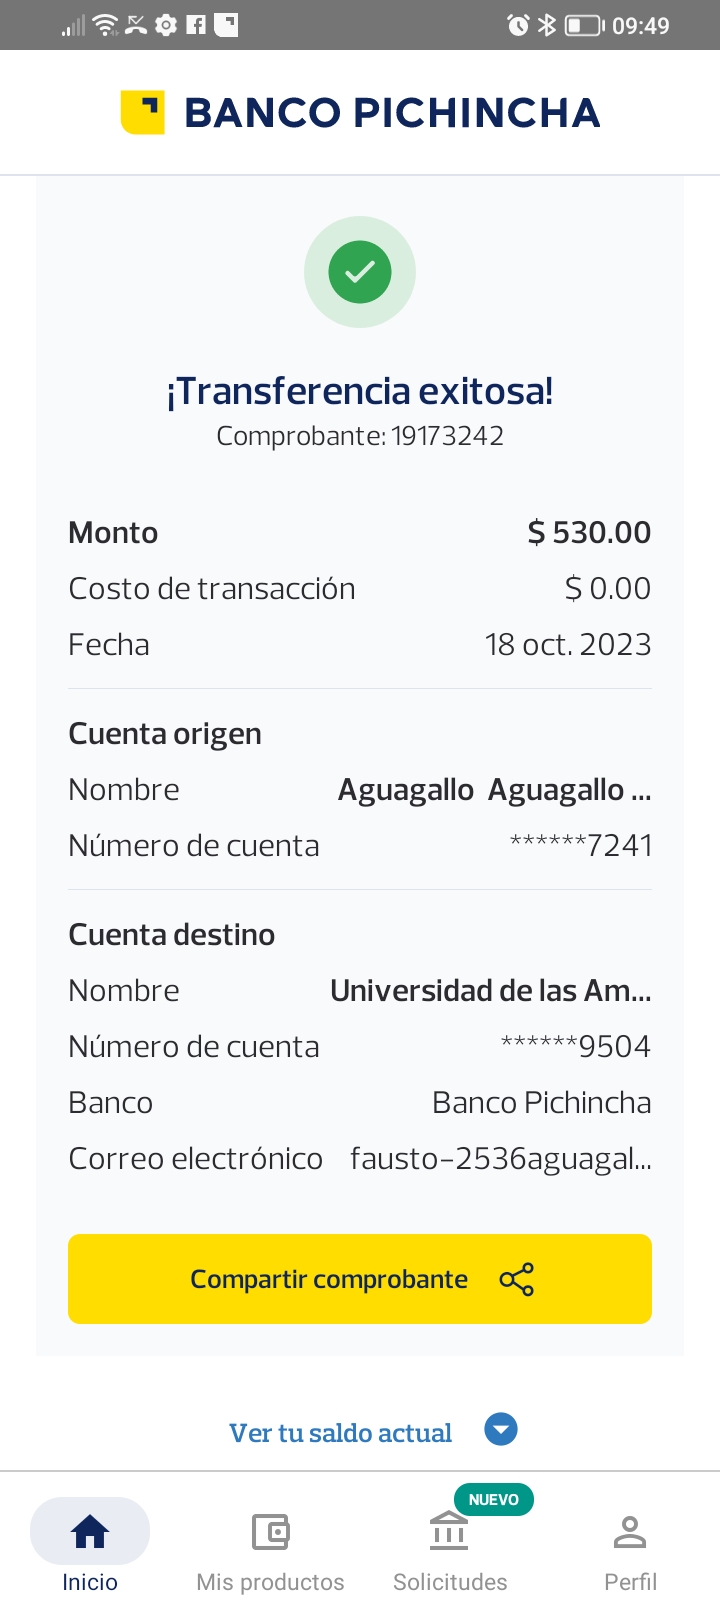Screen dimensions: 720x1600
Task: Tap the truncated destination name Universidad de las Am...
Action: click(490, 991)
